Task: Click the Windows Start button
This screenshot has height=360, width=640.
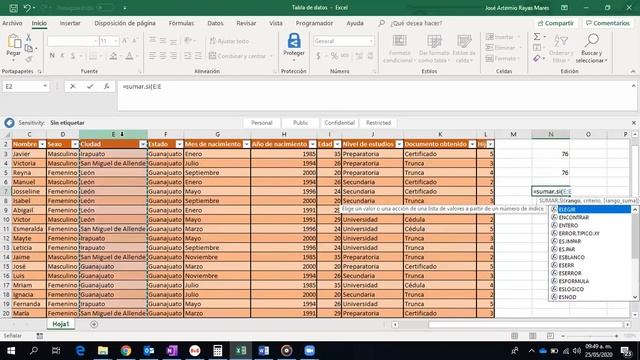Action: [11, 351]
